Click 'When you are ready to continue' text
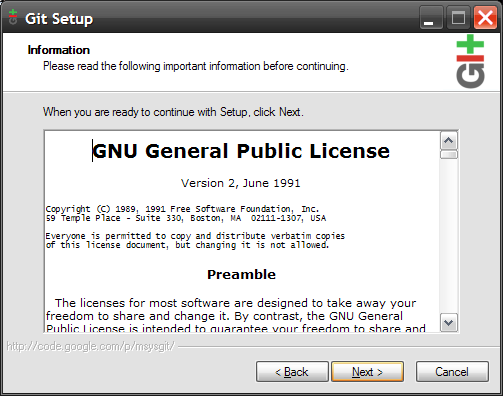 point(173,112)
